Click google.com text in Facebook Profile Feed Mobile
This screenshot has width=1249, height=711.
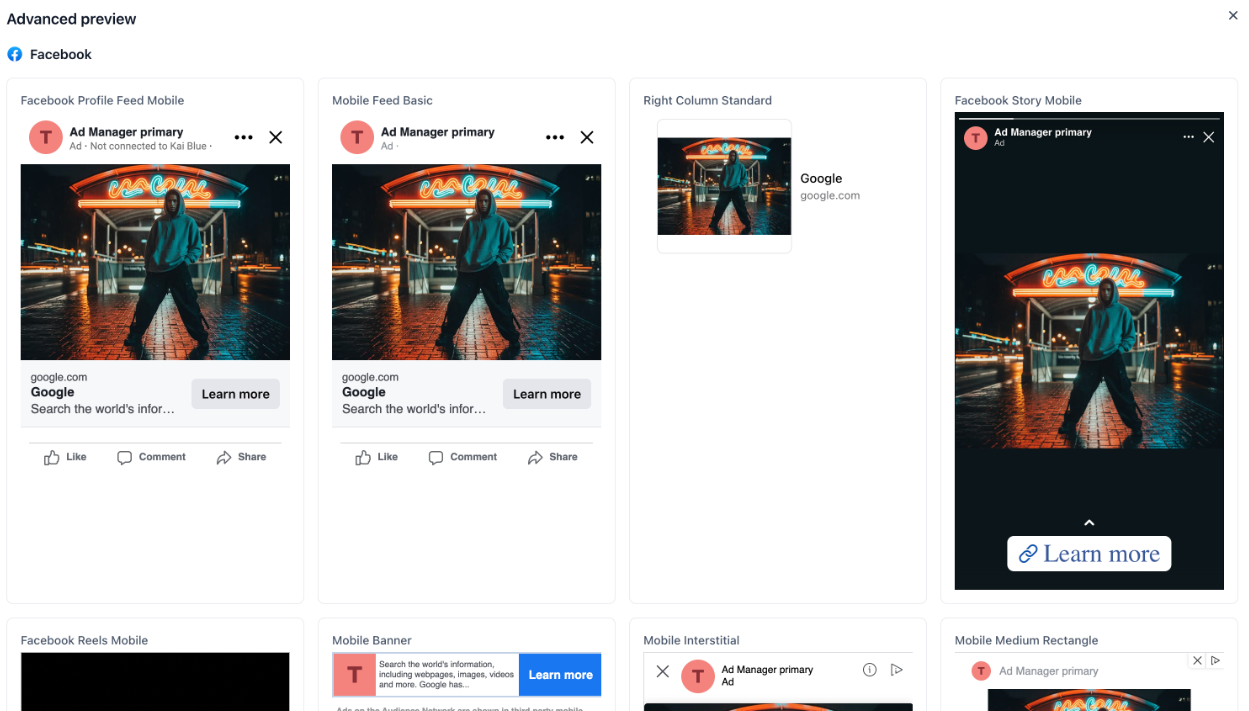[x=59, y=377]
